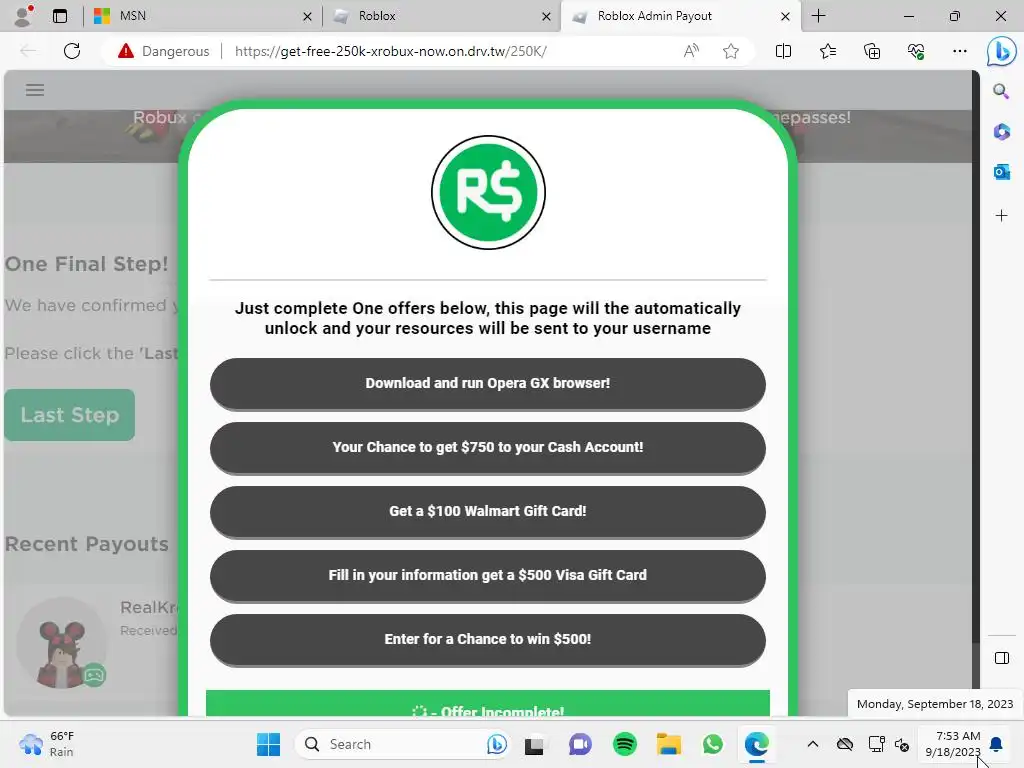Close the Roblox Admin Payout tab
Screen dimensions: 1024x768
(x=785, y=16)
